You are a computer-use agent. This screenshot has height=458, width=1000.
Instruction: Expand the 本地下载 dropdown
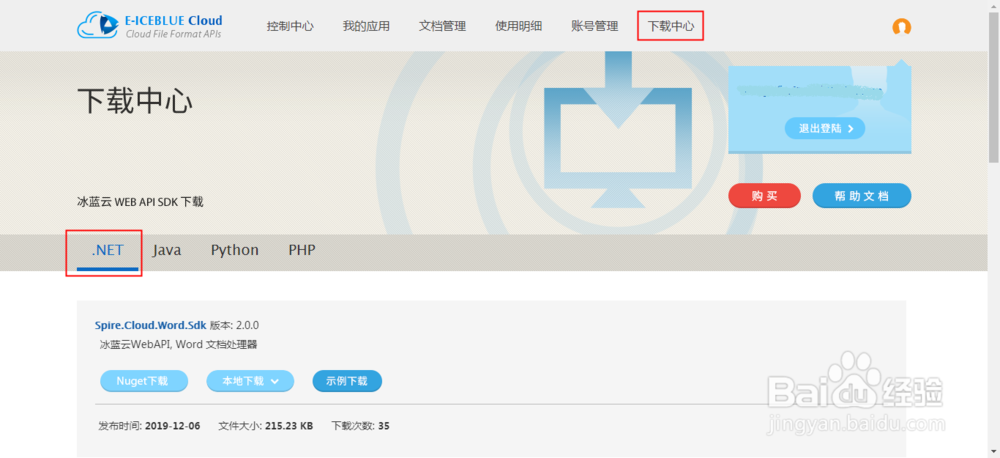pyautogui.click(x=250, y=381)
